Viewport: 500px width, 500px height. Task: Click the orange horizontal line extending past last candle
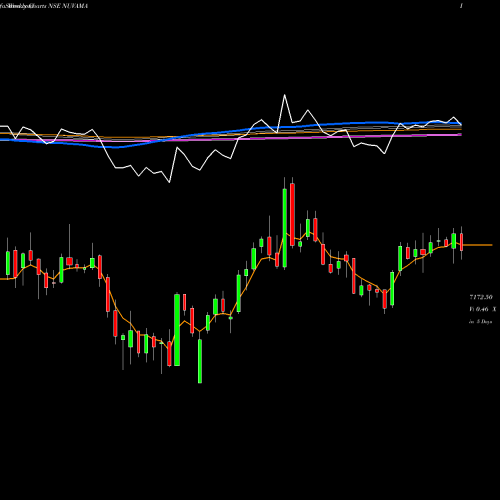[x=478, y=245]
